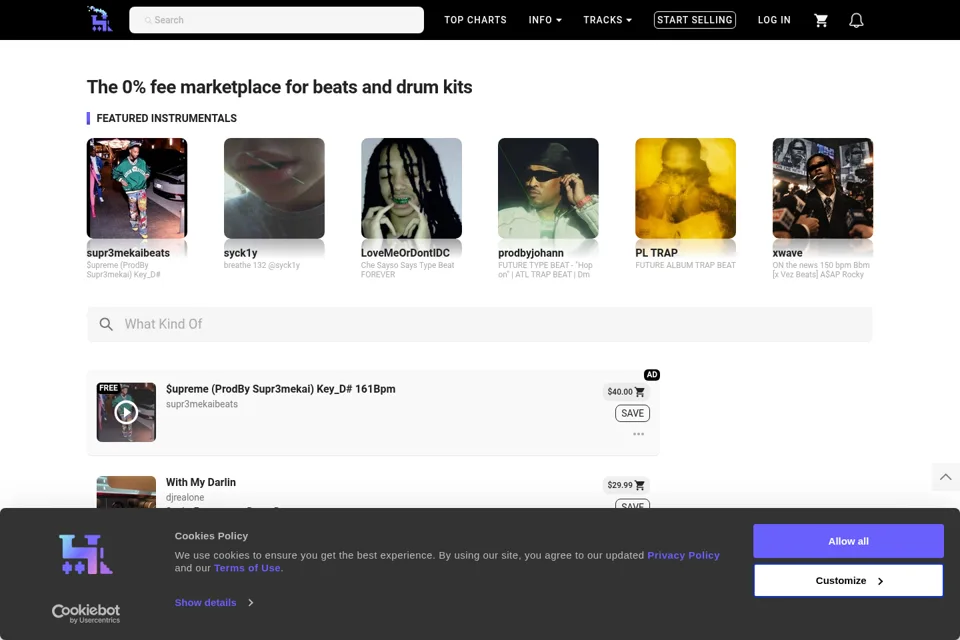Click Allow all cookies button
The height and width of the screenshot is (640, 960).
click(x=848, y=541)
